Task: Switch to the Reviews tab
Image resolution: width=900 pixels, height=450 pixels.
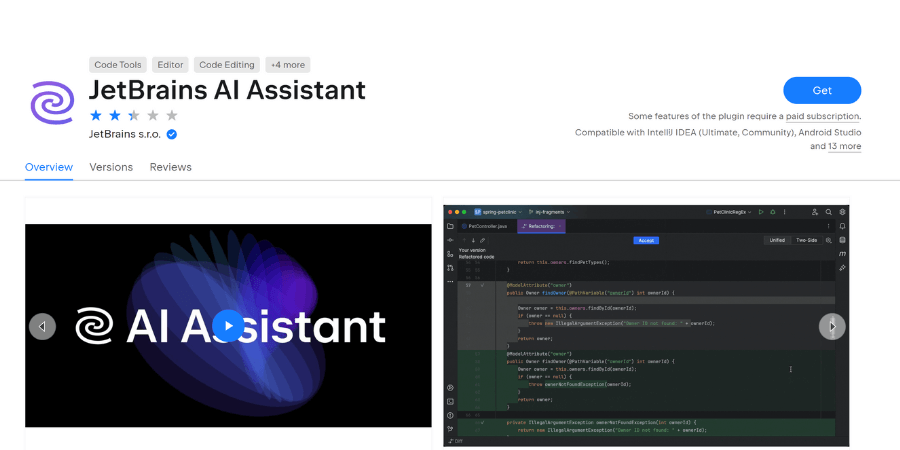Action: tap(171, 167)
